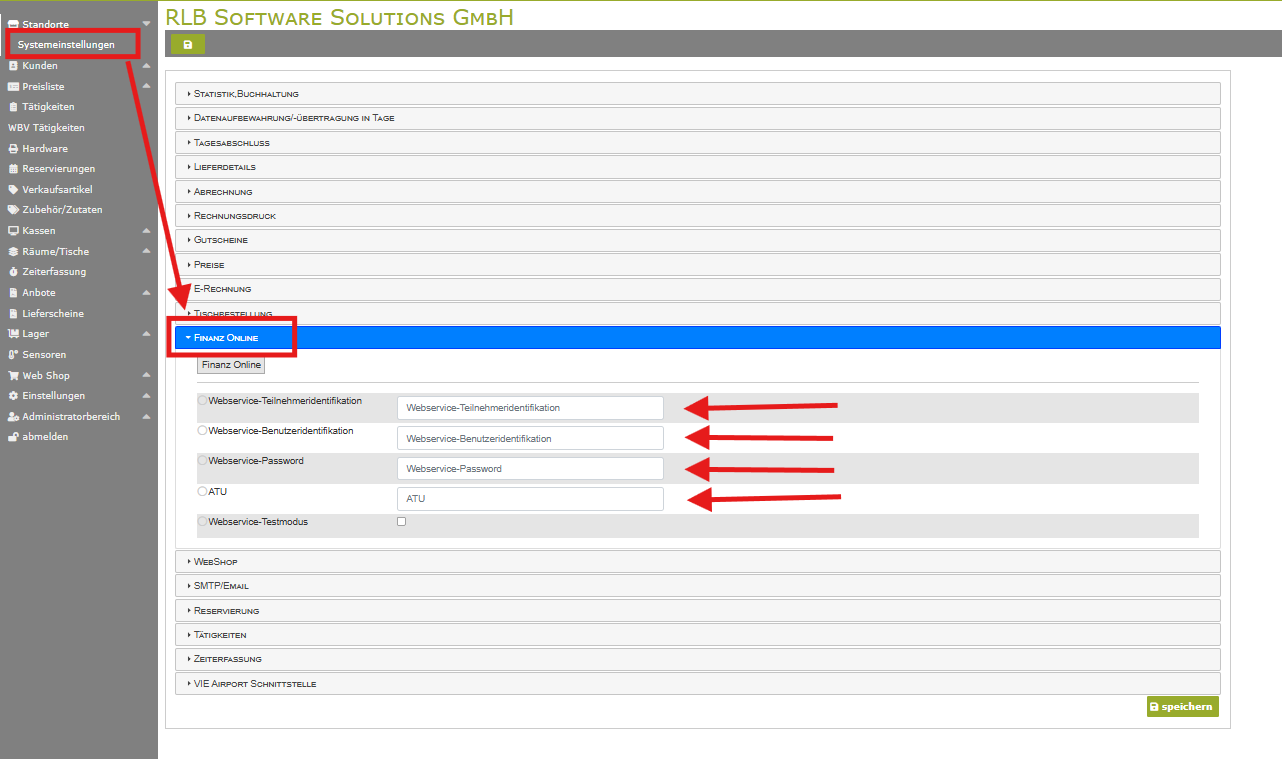Expand the Räume/Tische submenu arrow
The height and width of the screenshot is (759, 1282).
click(146, 252)
